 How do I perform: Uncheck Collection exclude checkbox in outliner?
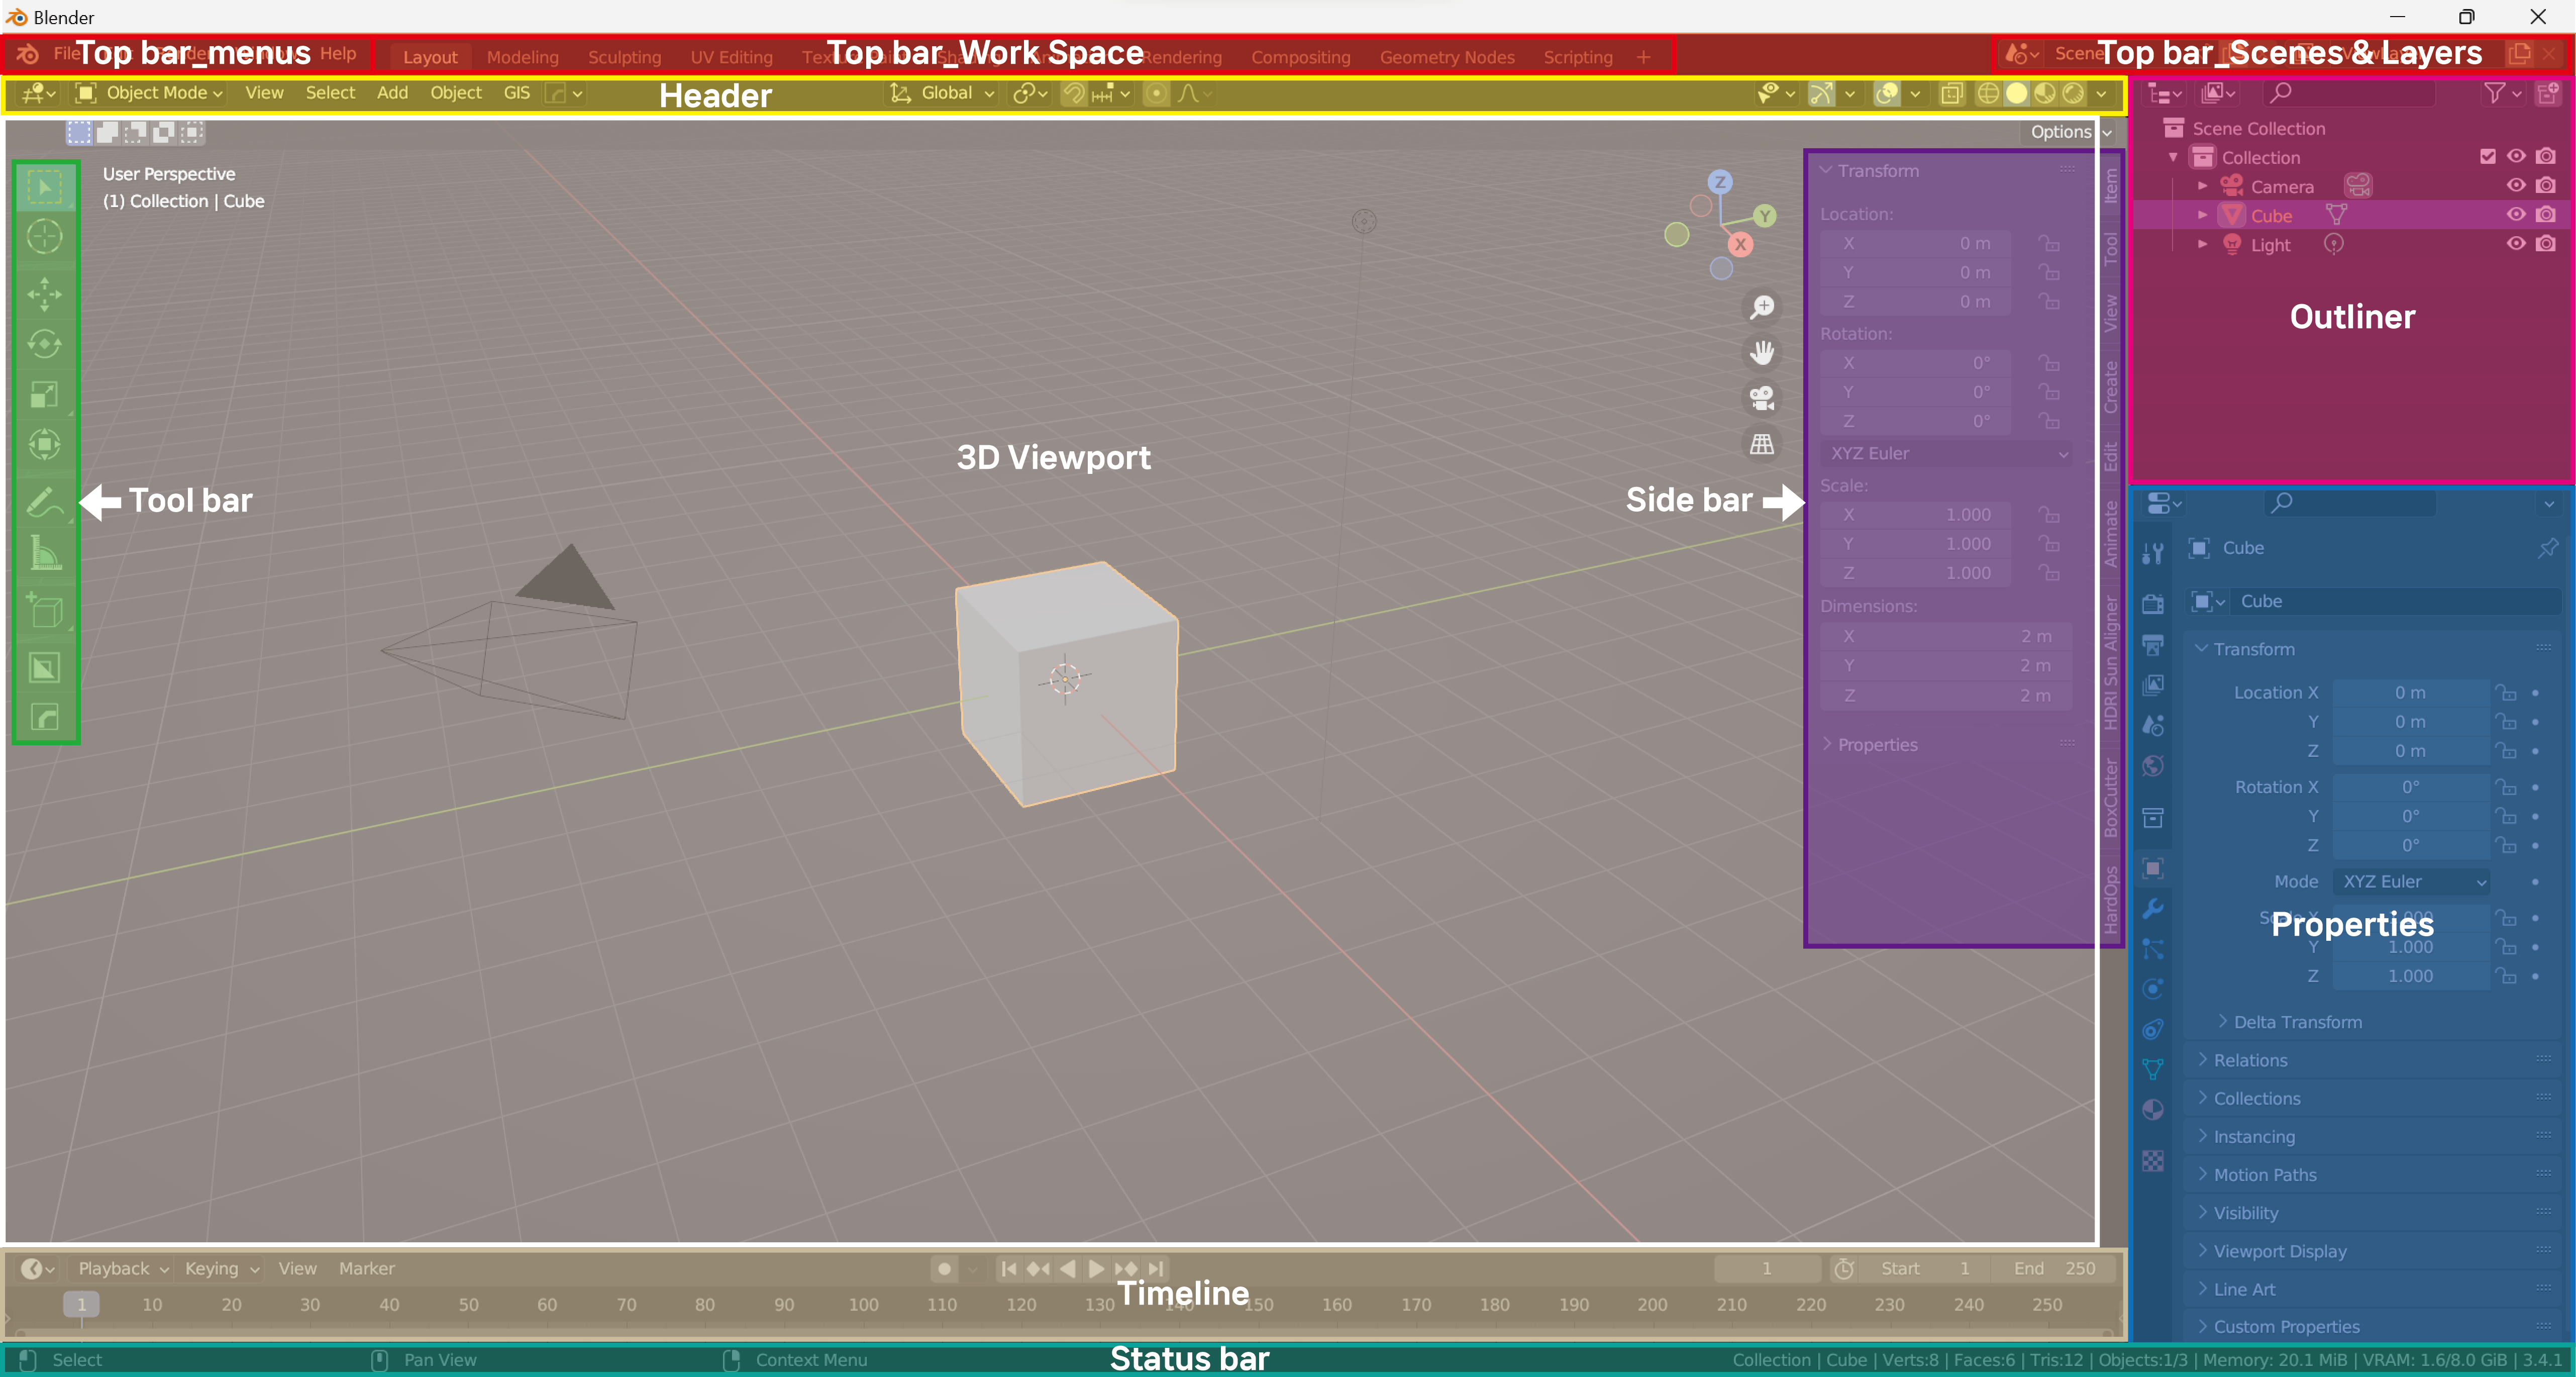[2487, 156]
